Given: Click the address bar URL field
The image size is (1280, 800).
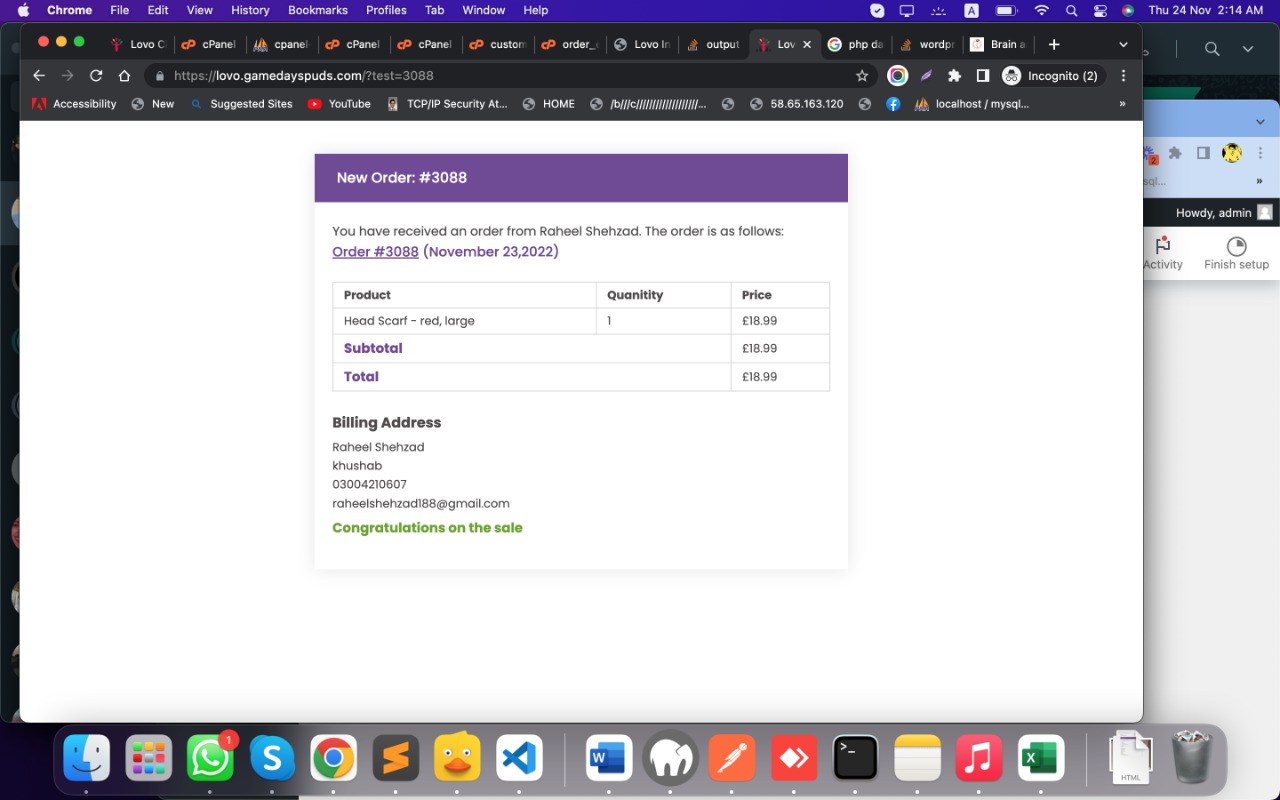Looking at the screenshot, I should tap(500, 76).
